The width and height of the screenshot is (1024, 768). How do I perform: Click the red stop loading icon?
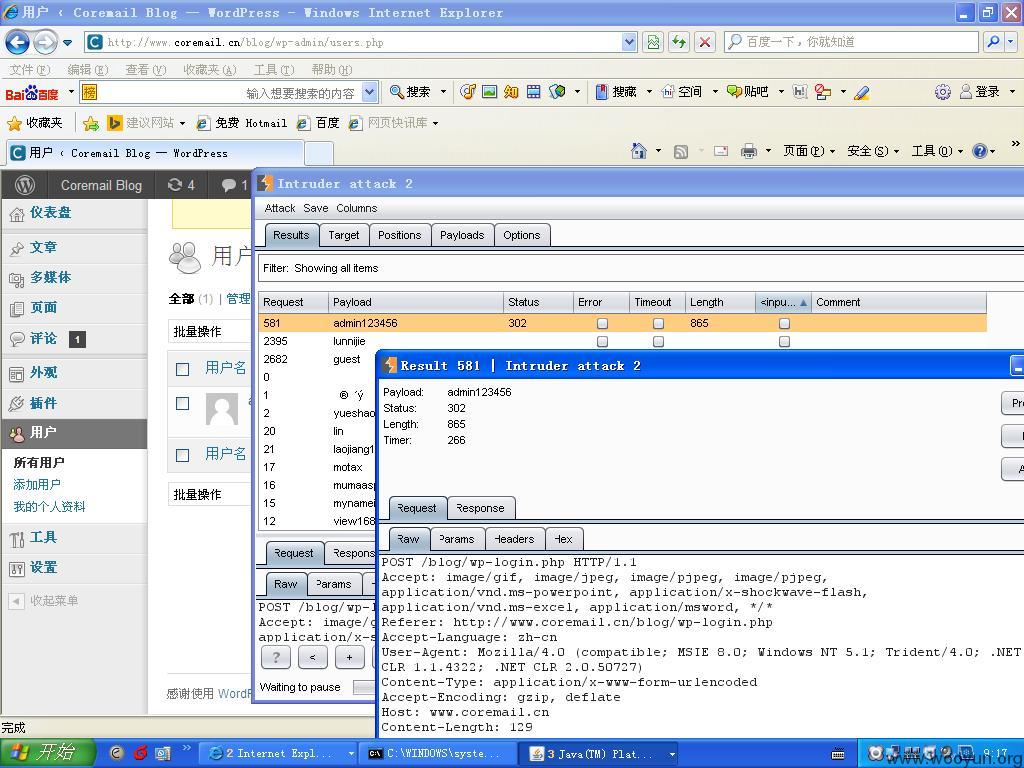[705, 42]
